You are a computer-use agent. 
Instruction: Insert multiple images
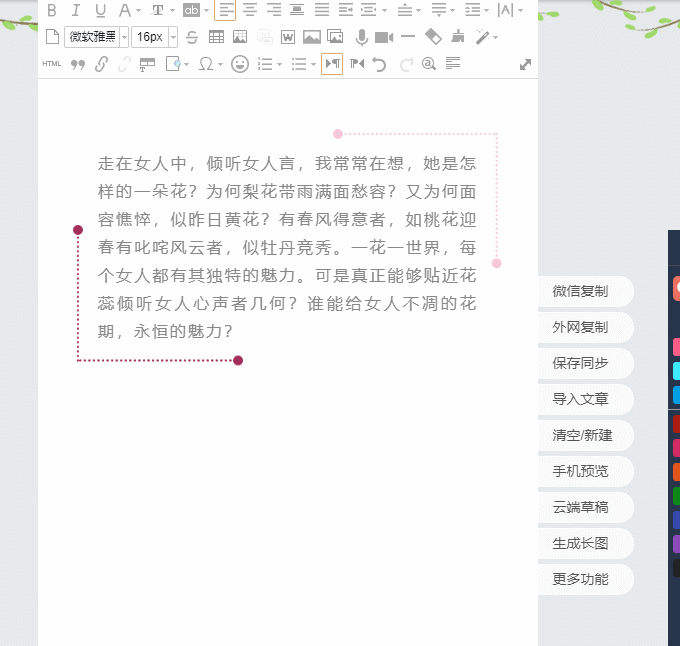point(335,37)
